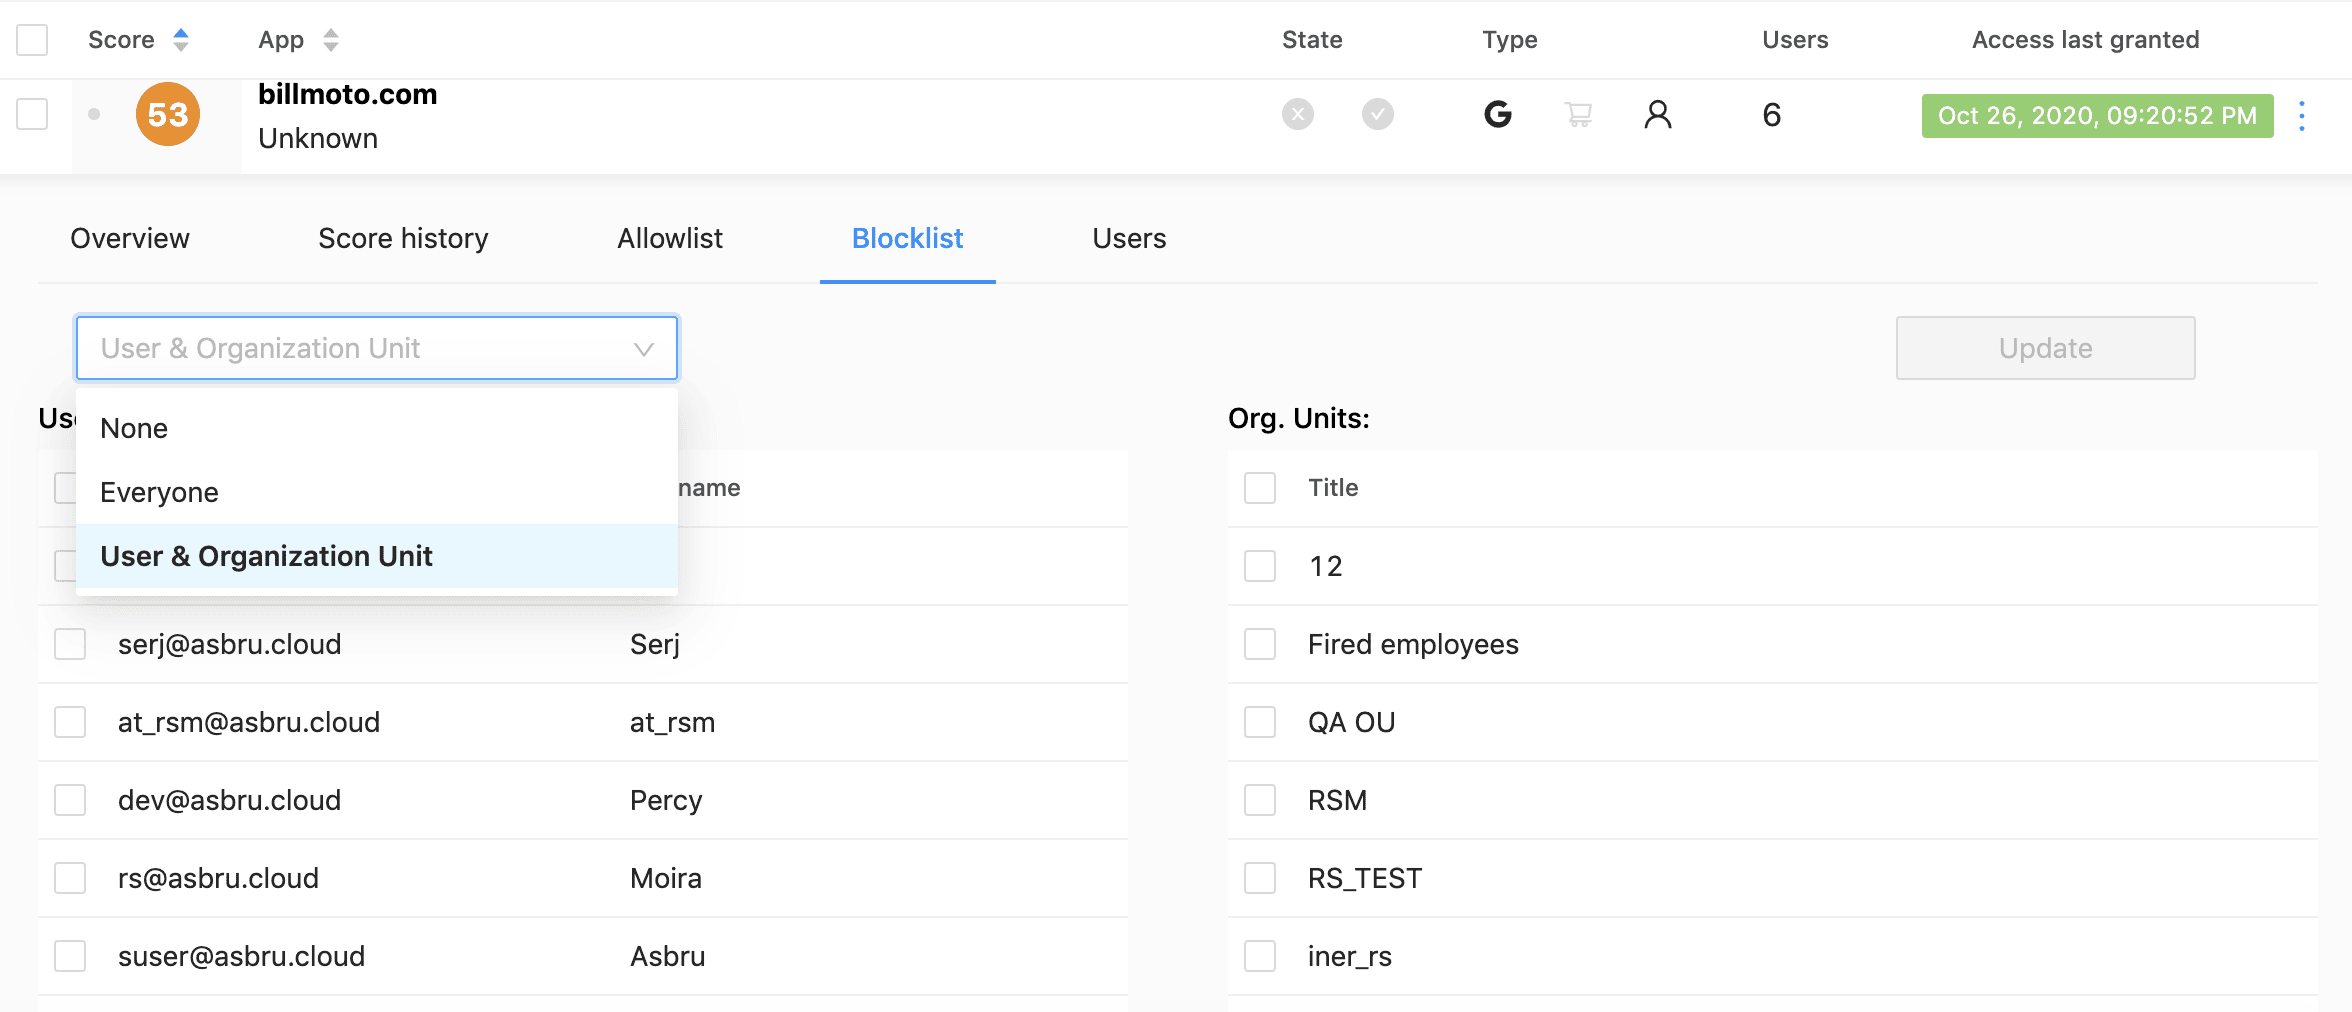Click the marketplace cart icon
Image resolution: width=2352 pixels, height=1012 pixels.
(x=1578, y=115)
